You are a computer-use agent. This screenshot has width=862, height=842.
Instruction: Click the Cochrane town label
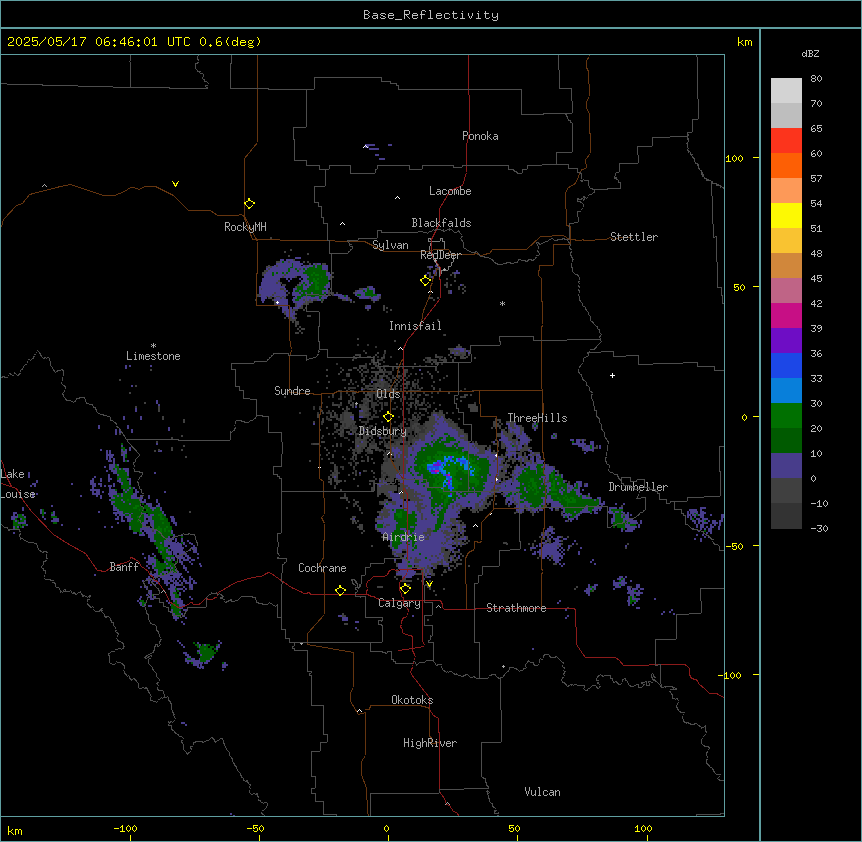click(x=322, y=568)
